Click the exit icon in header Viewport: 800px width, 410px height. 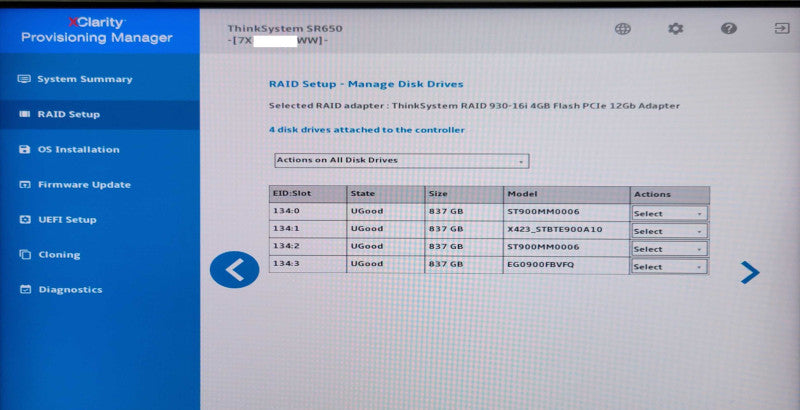782,28
